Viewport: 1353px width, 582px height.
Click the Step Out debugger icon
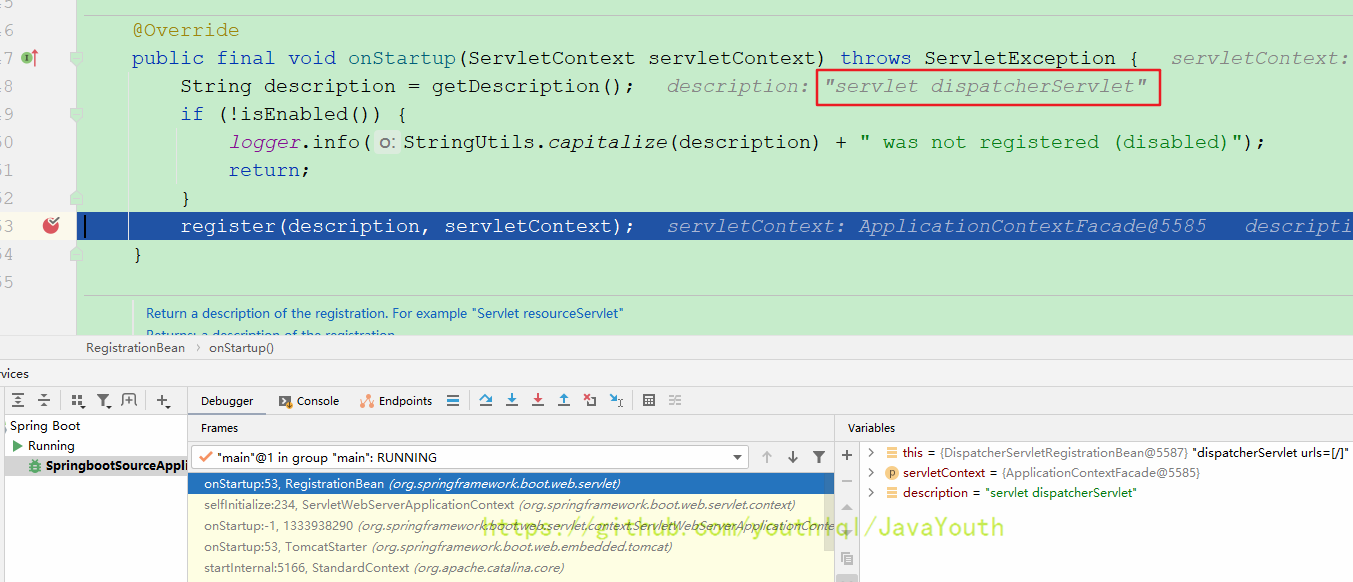point(564,401)
